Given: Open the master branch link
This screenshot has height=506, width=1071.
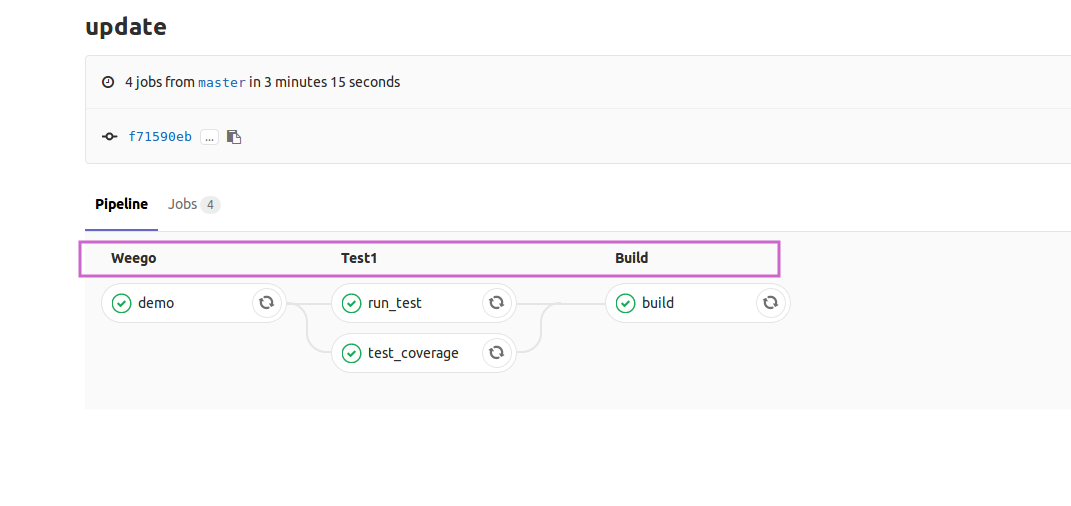Looking at the screenshot, I should (x=222, y=83).
